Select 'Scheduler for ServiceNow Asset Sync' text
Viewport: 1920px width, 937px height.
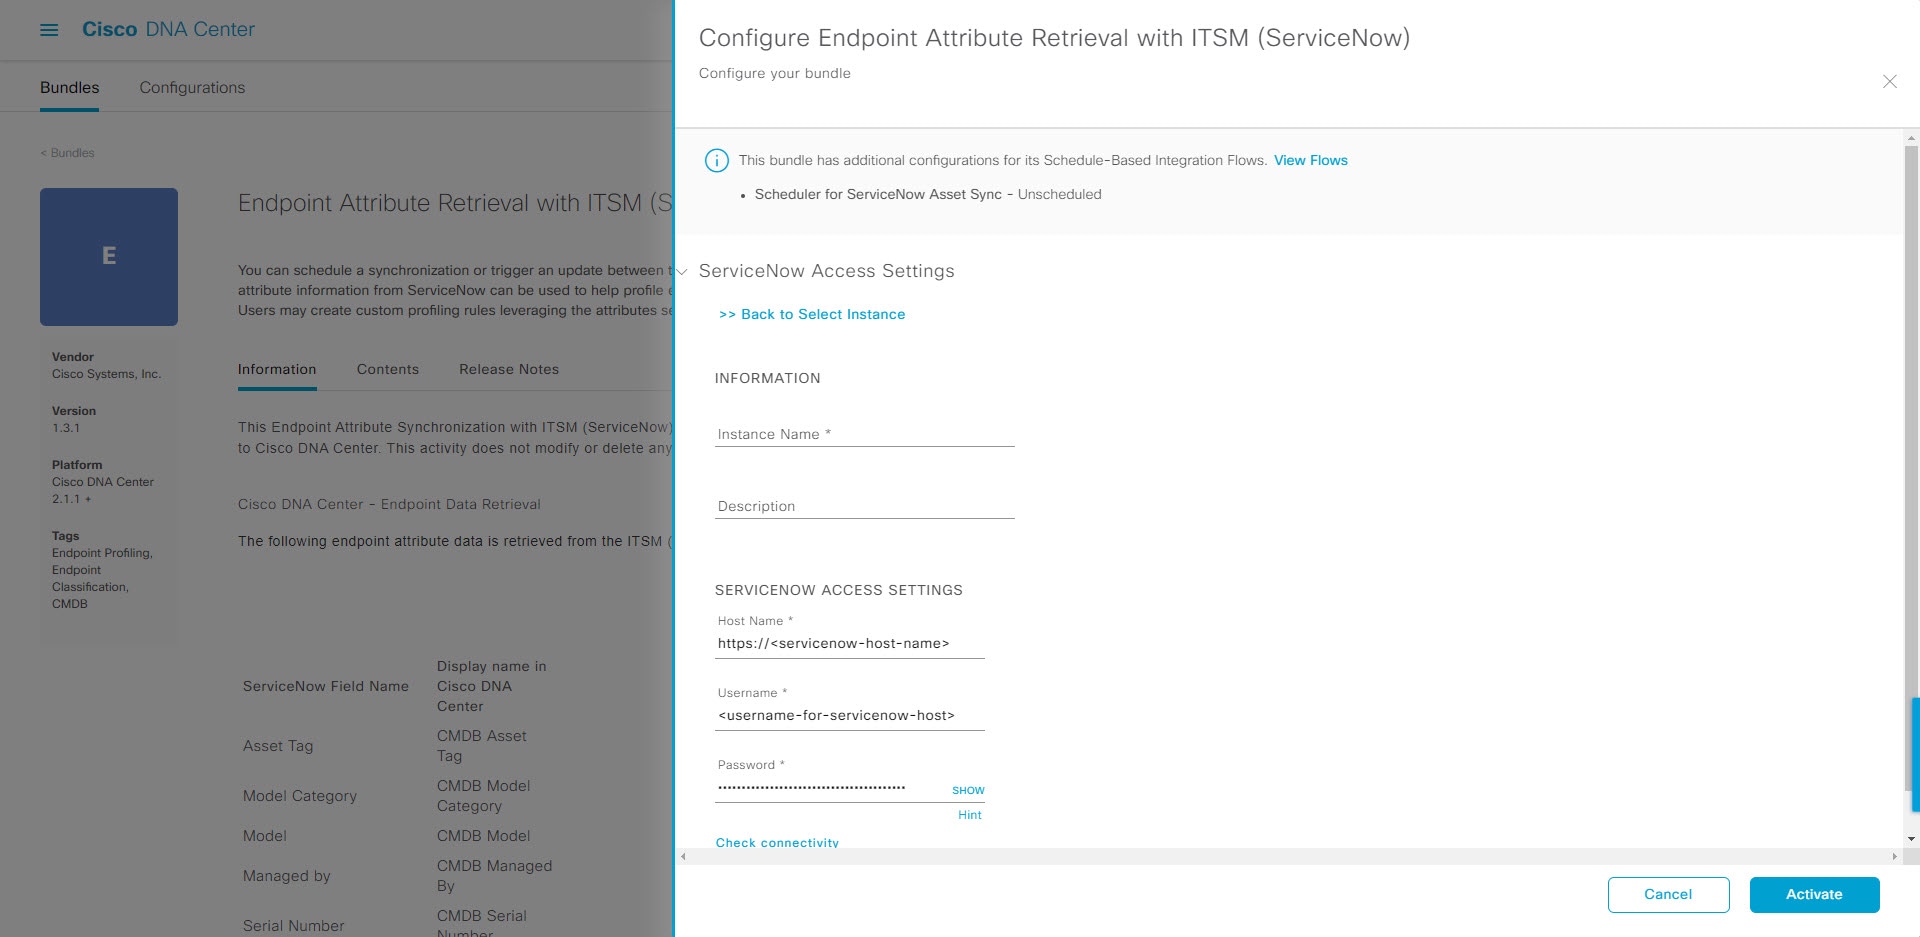pos(878,194)
